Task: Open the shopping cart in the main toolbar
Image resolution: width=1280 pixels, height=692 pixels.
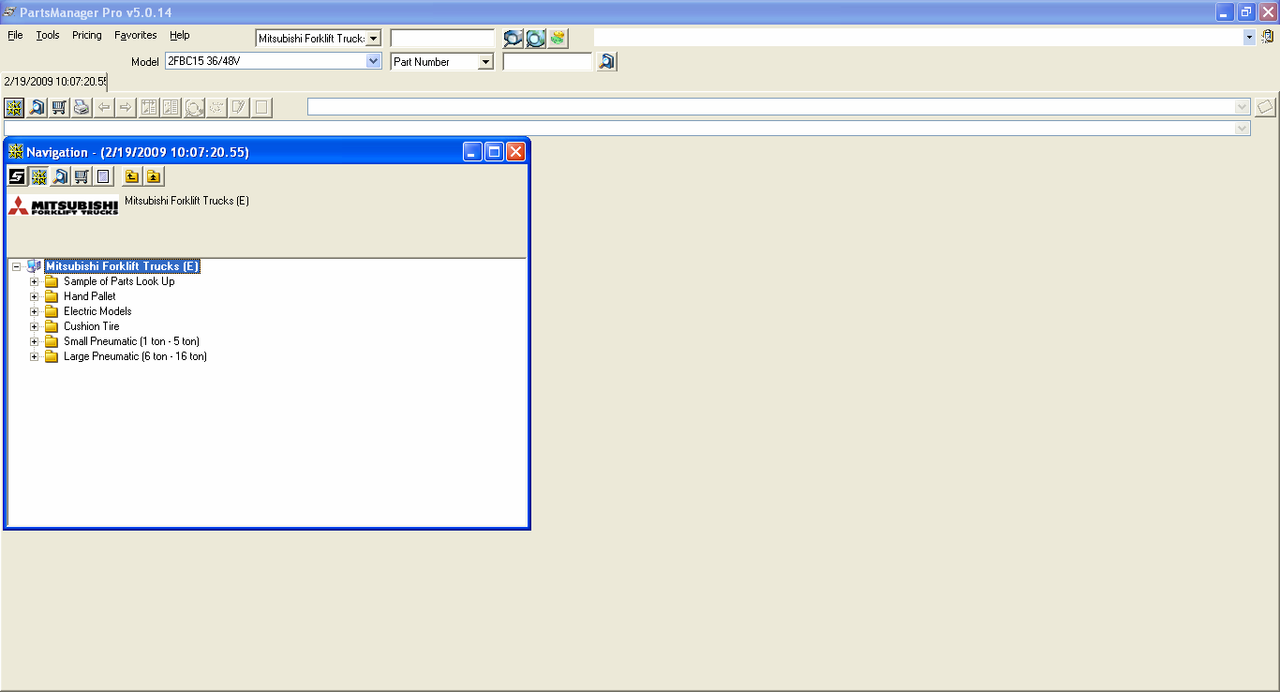Action: coord(59,107)
